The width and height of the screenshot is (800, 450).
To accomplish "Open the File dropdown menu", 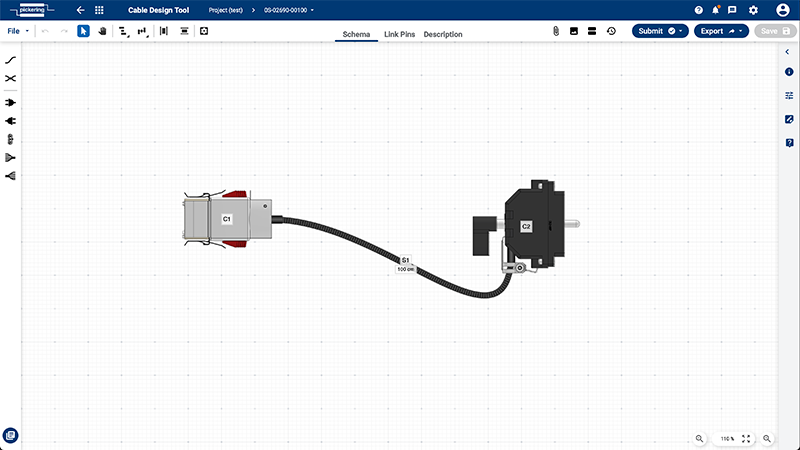I will (18, 31).
